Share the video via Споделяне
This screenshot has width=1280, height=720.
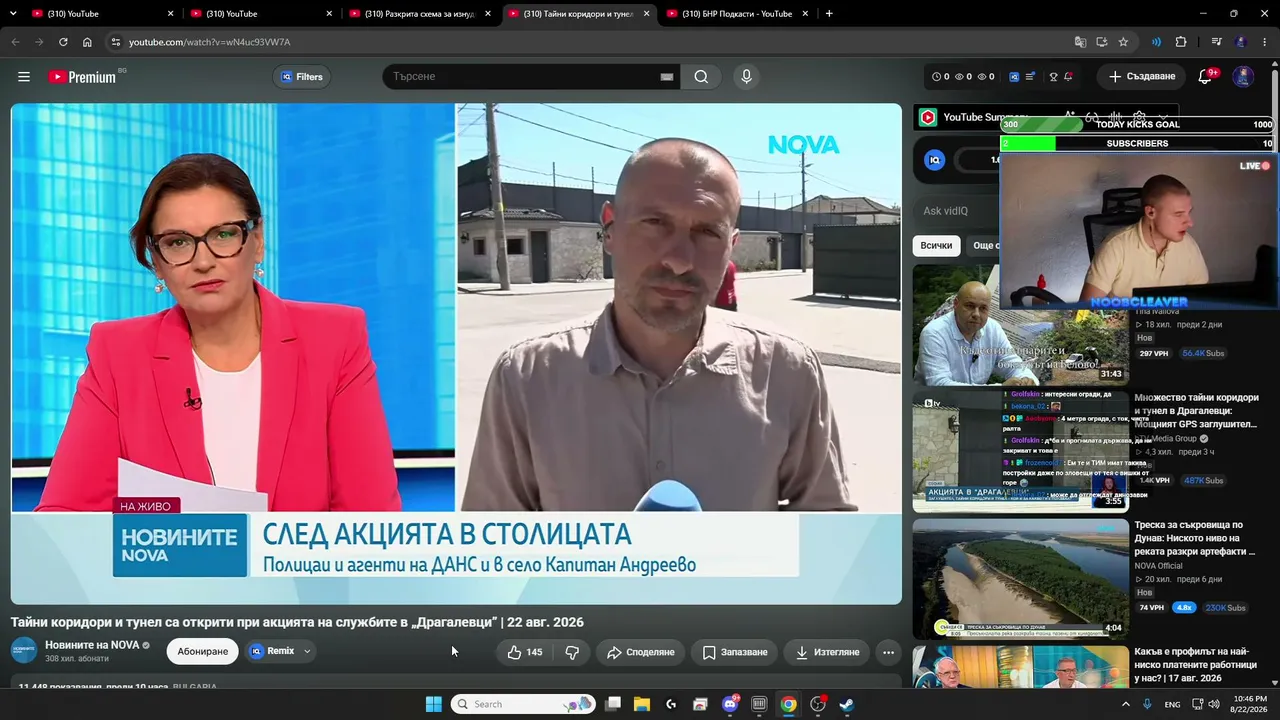point(641,652)
